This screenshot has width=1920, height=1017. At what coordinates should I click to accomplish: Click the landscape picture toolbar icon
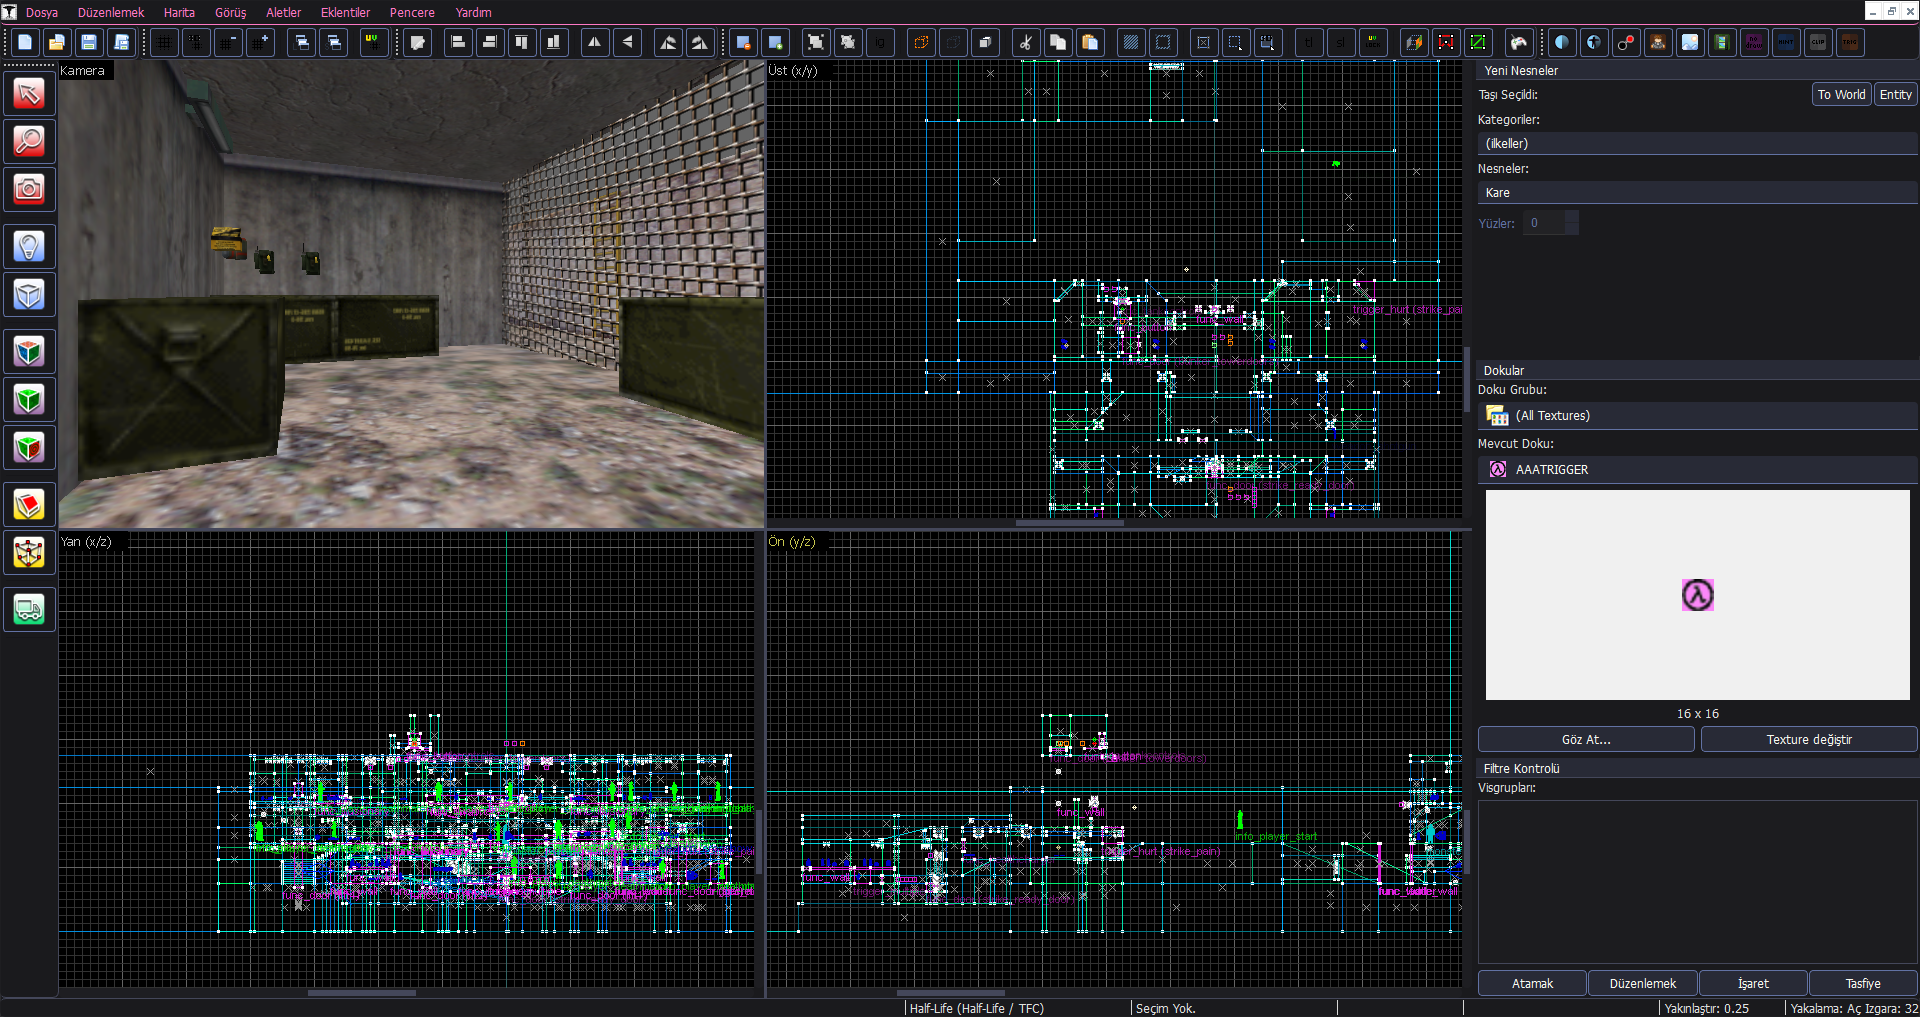coord(1690,42)
